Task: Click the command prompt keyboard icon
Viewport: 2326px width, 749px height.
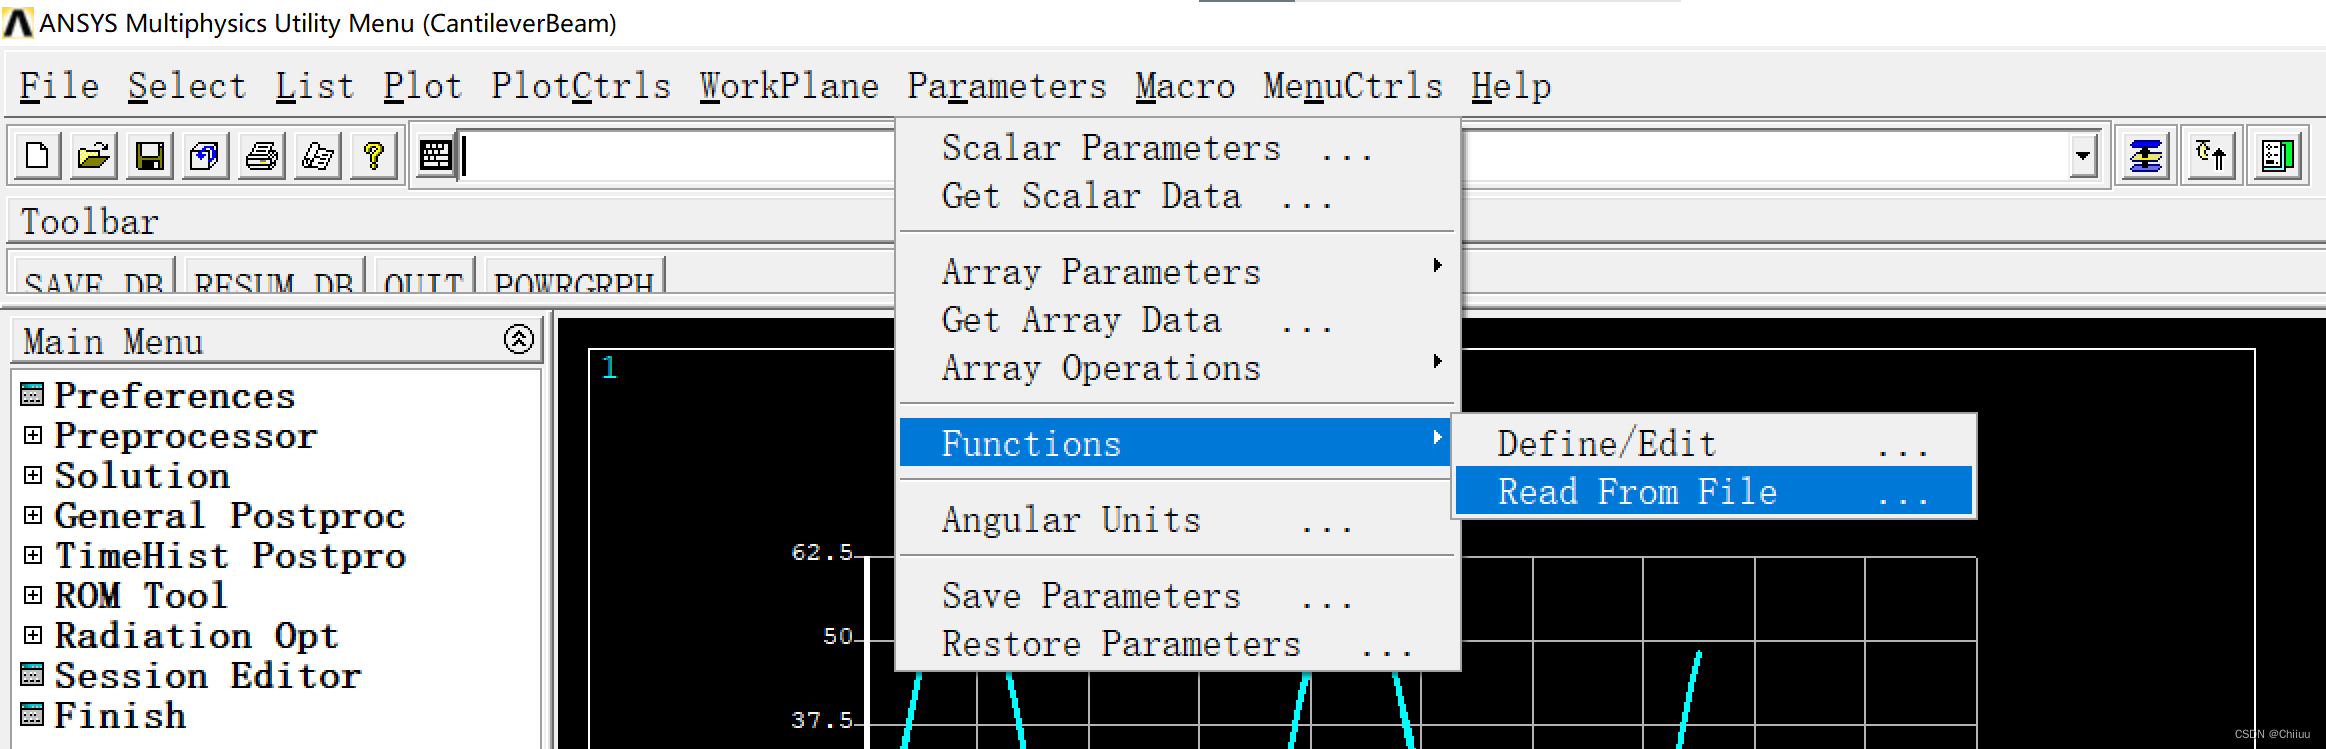Action: pos(435,155)
